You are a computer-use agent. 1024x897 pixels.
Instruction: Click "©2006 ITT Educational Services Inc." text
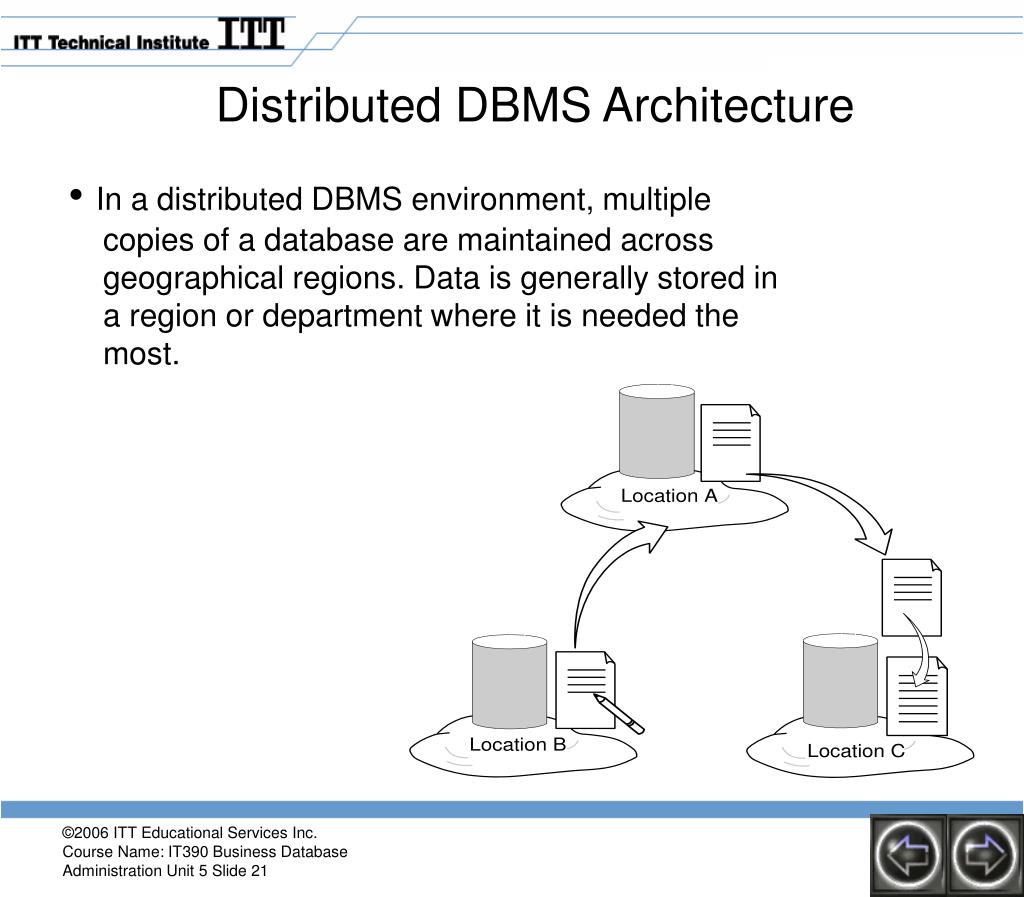pos(189,833)
